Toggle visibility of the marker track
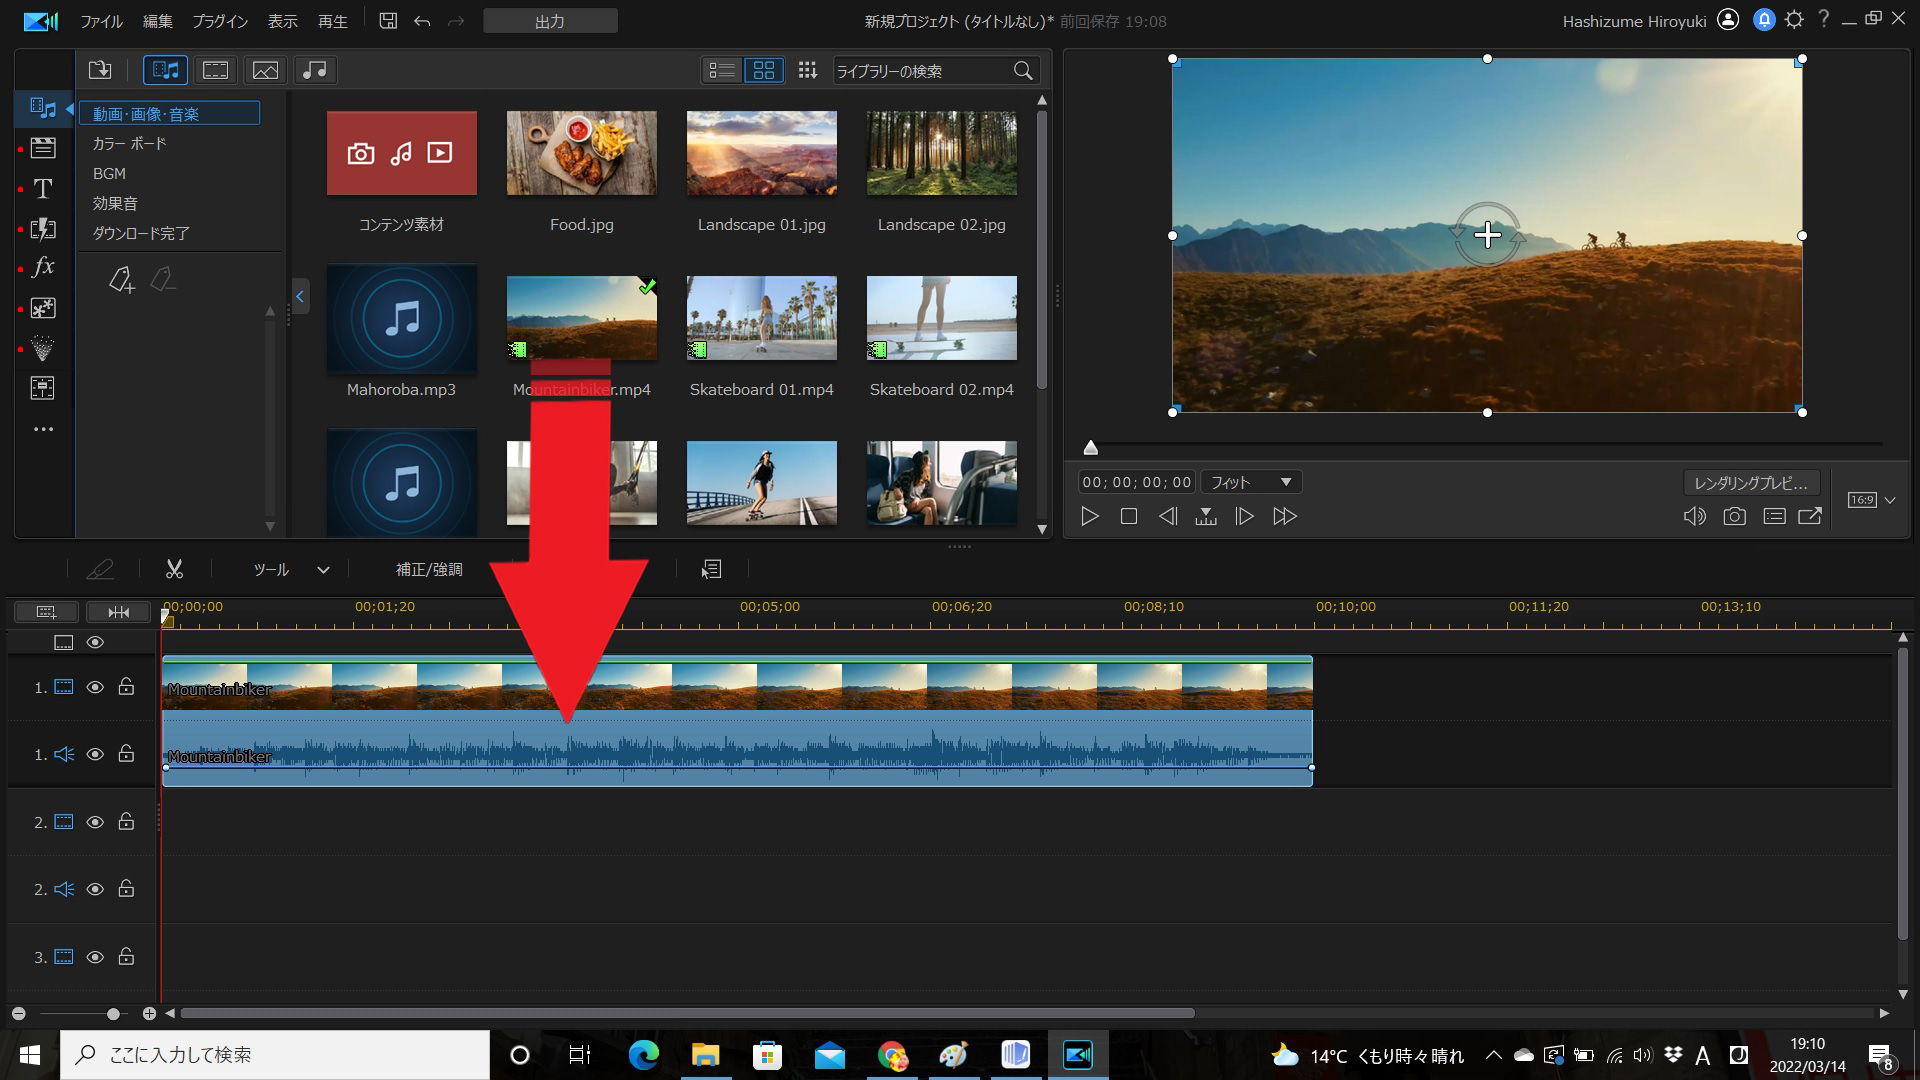This screenshot has width=1920, height=1080. coord(95,642)
